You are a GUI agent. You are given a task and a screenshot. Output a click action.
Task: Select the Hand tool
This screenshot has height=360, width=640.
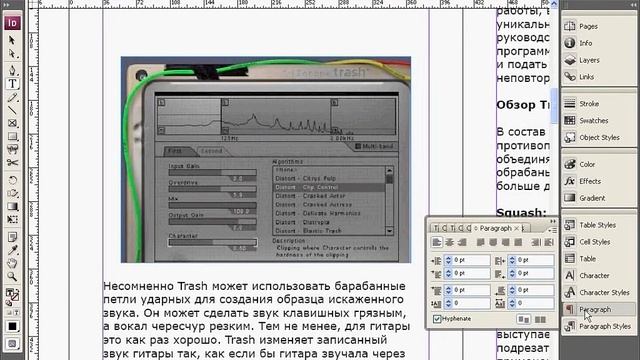click(12, 263)
